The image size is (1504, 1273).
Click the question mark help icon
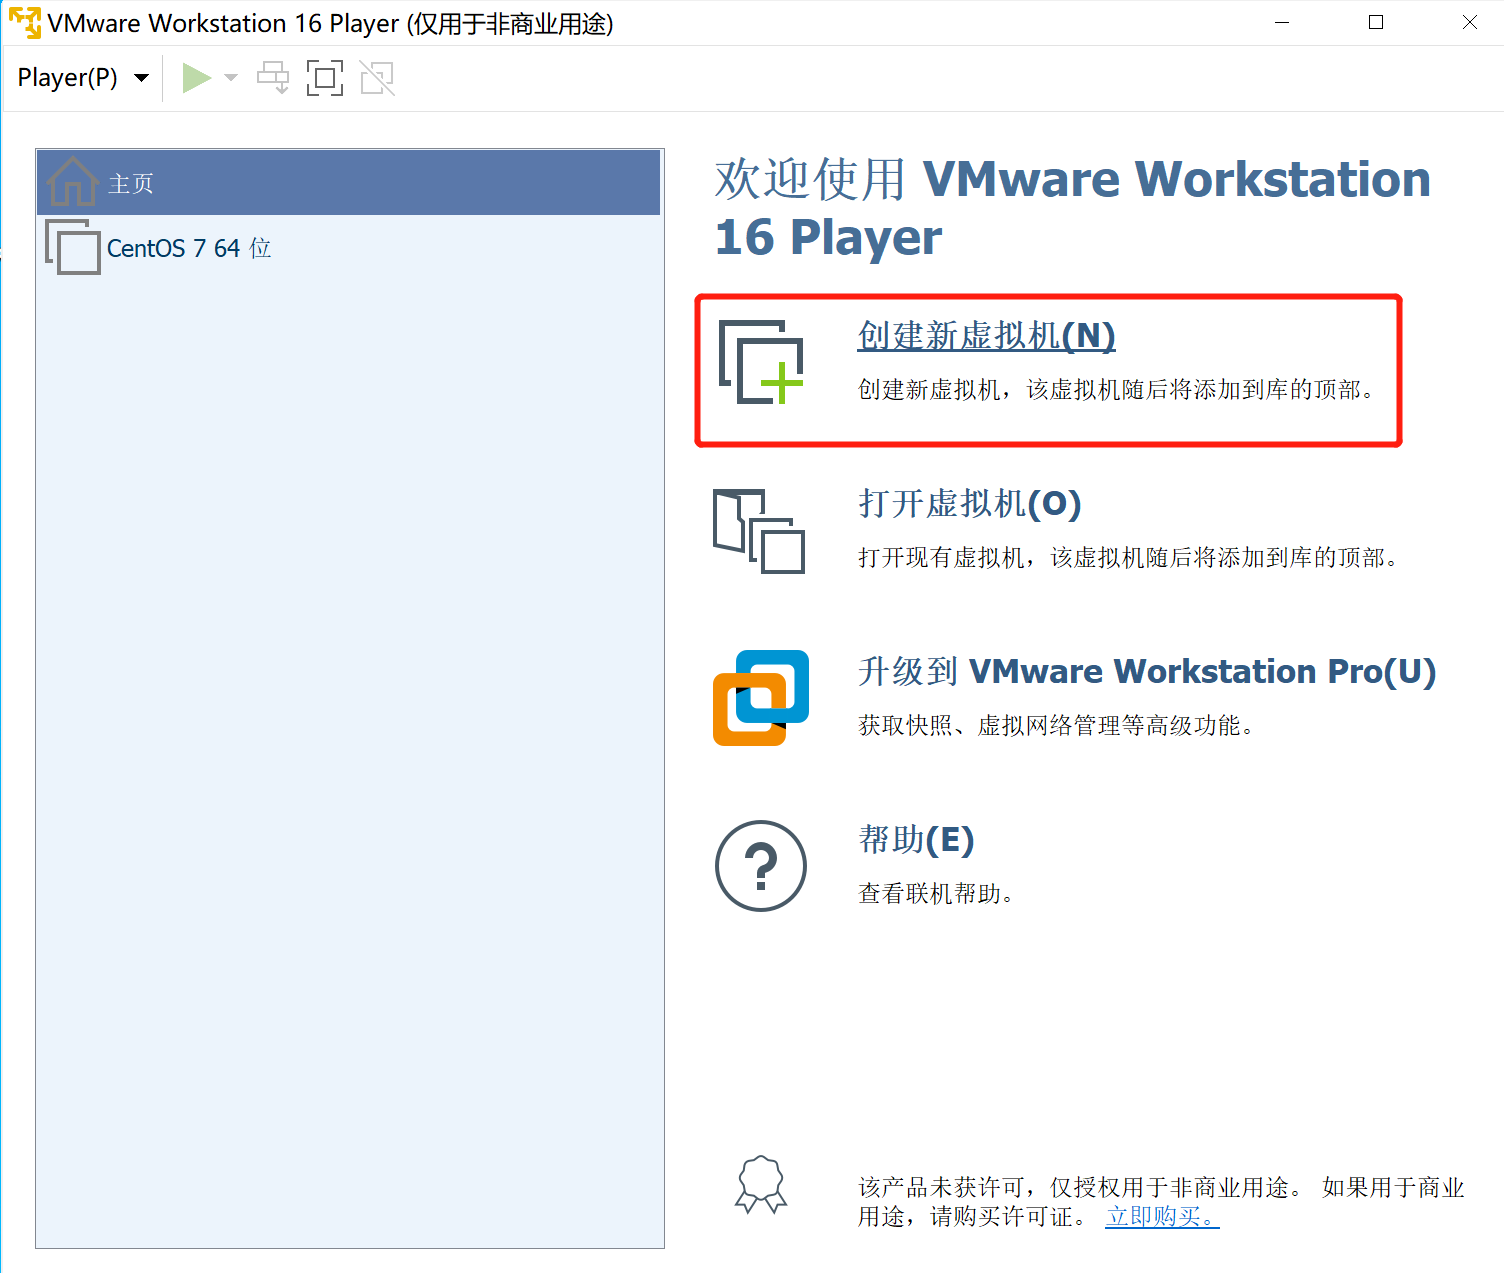pos(761,866)
